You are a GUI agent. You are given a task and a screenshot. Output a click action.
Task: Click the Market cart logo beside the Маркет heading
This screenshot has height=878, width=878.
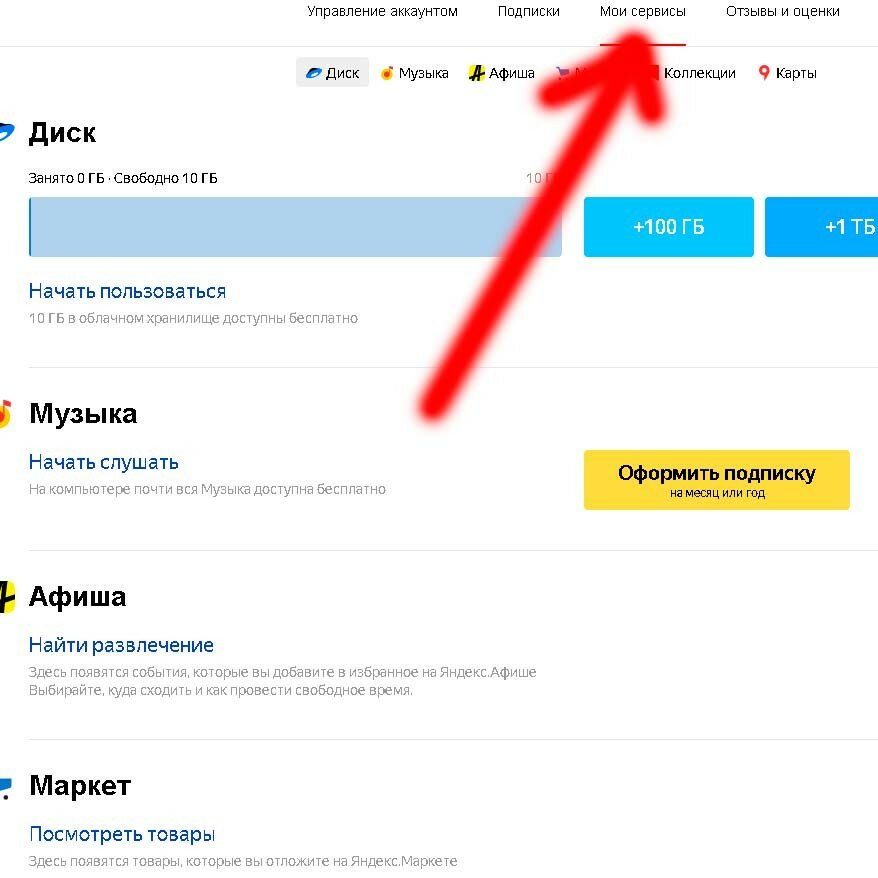[x=5, y=788]
